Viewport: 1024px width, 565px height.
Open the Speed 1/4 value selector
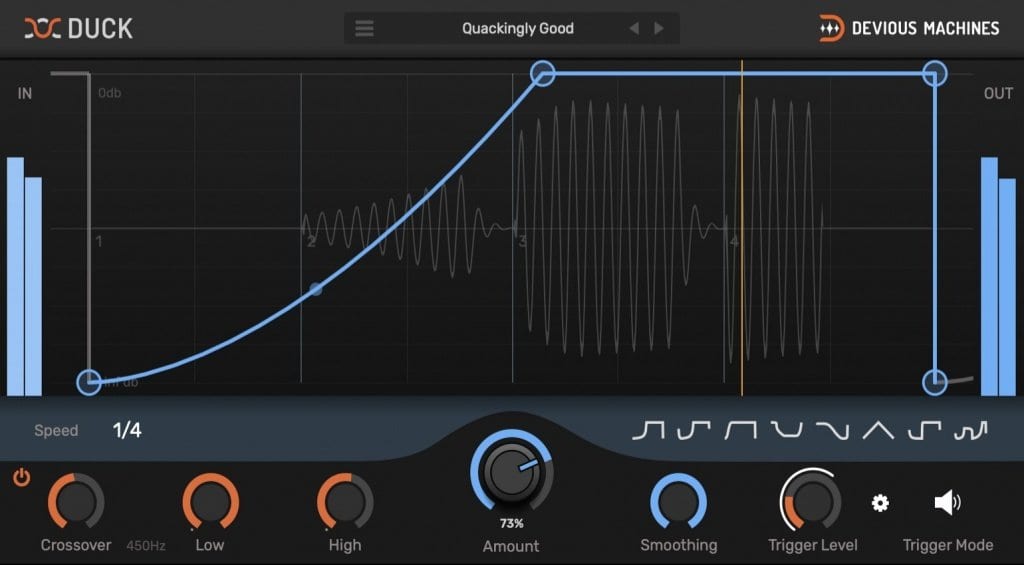pyautogui.click(x=127, y=430)
